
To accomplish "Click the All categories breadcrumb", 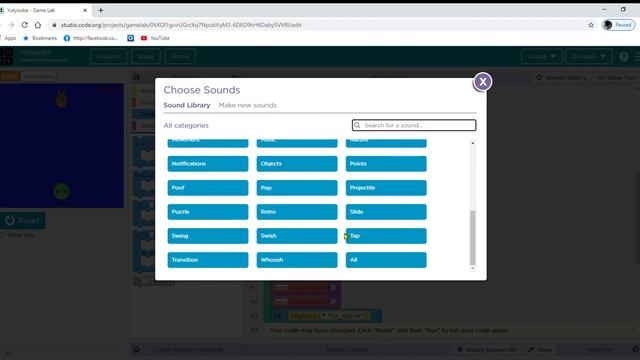I will (x=186, y=125).
